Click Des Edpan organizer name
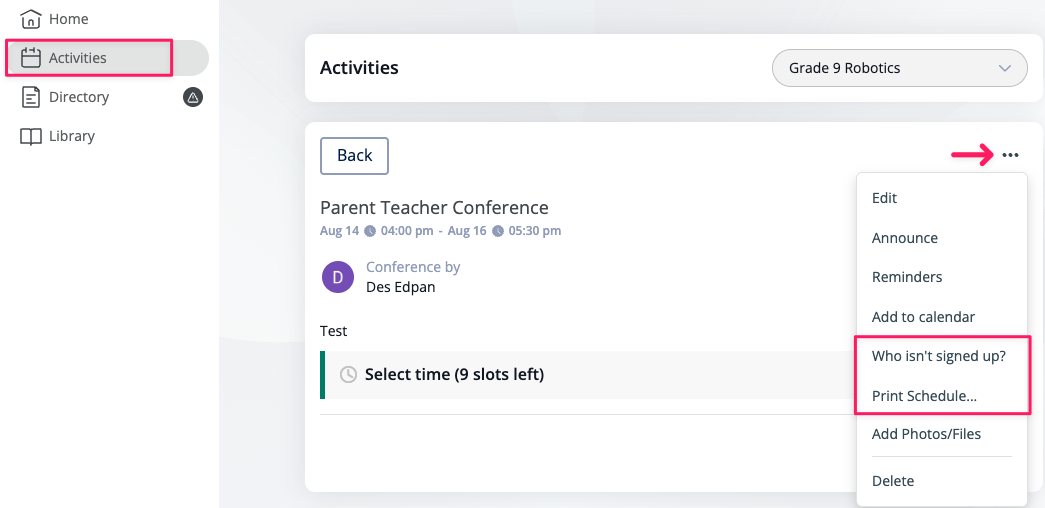1045x508 pixels. tap(401, 287)
